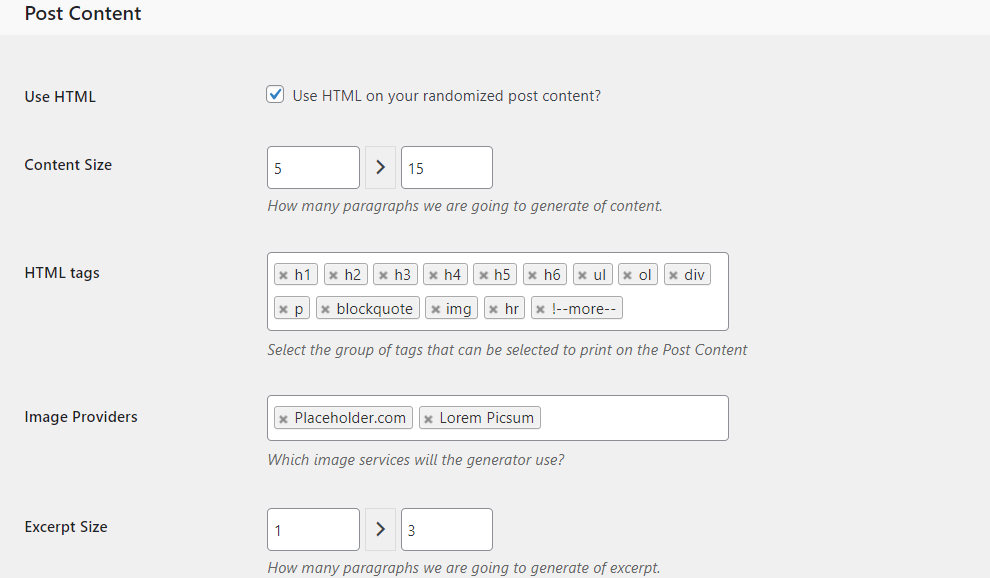
Task: Remove the h6 tag from HTML tags
Action: pos(531,274)
